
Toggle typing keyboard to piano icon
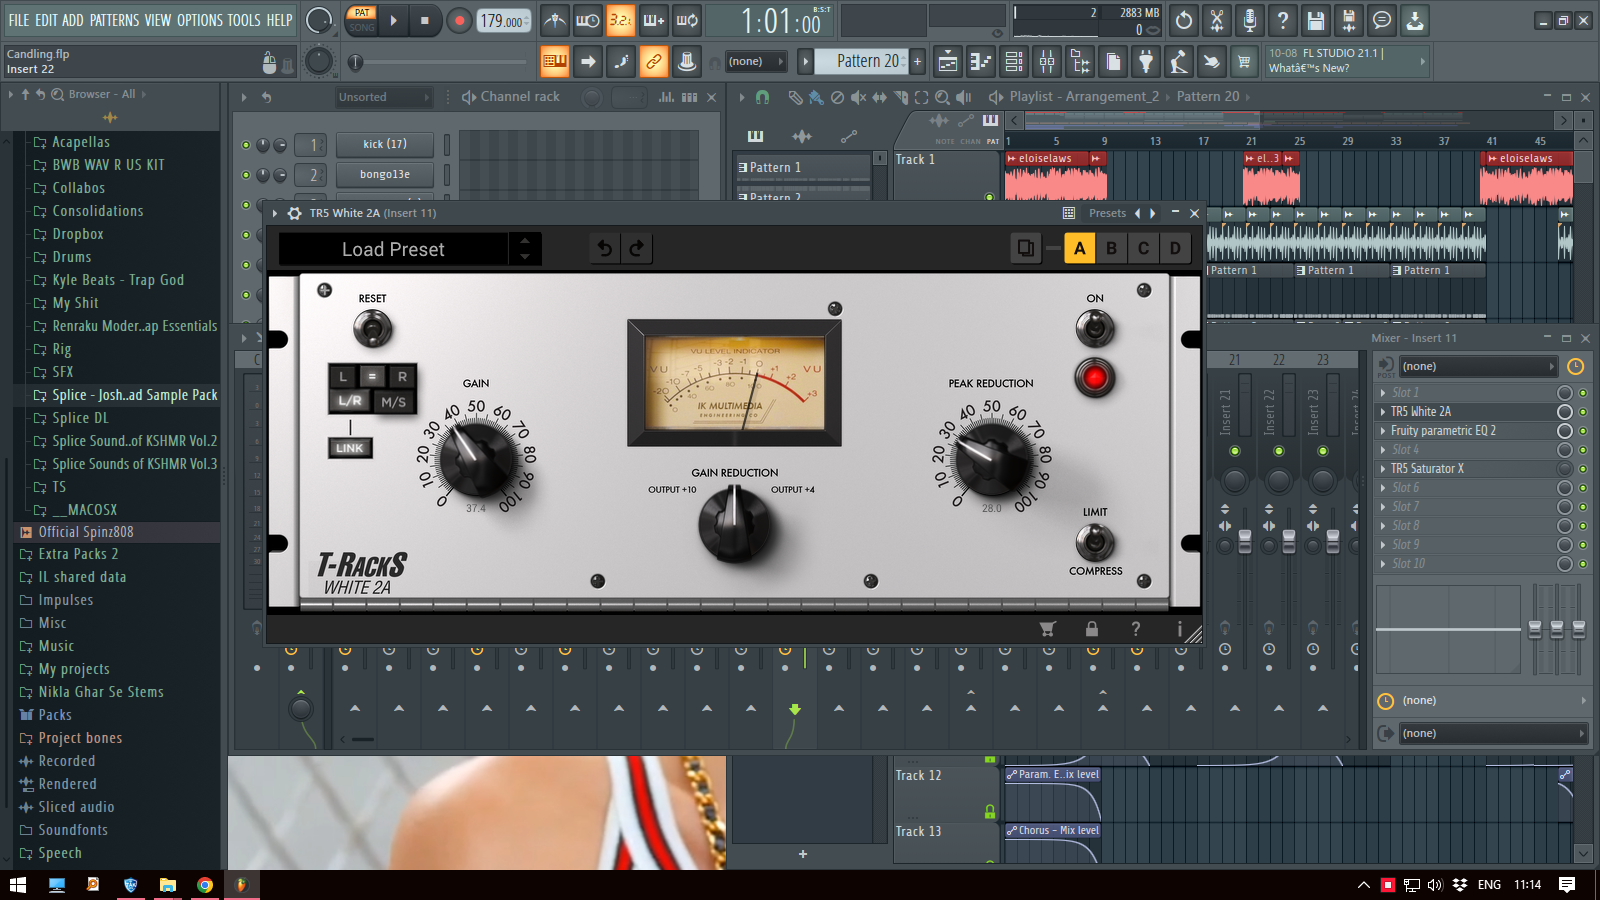click(554, 62)
